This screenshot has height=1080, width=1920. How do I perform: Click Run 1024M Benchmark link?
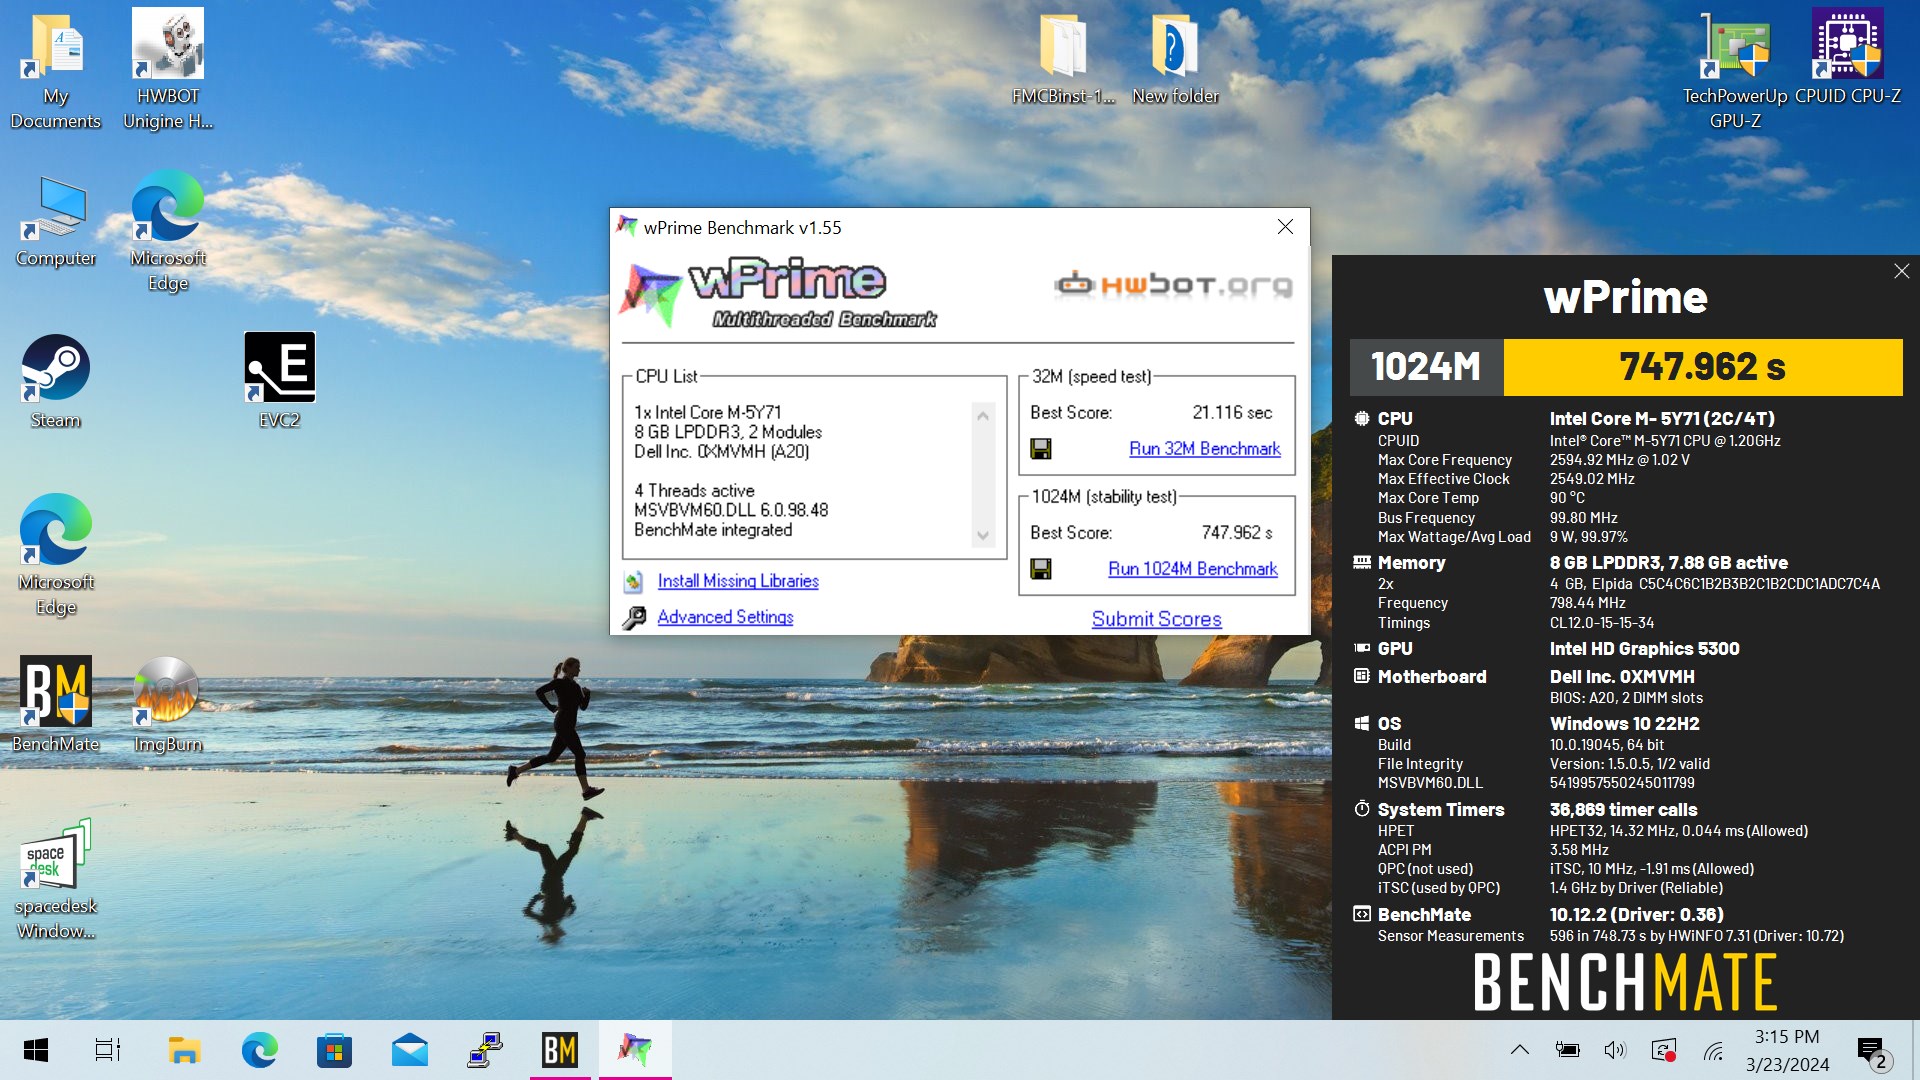(1193, 569)
